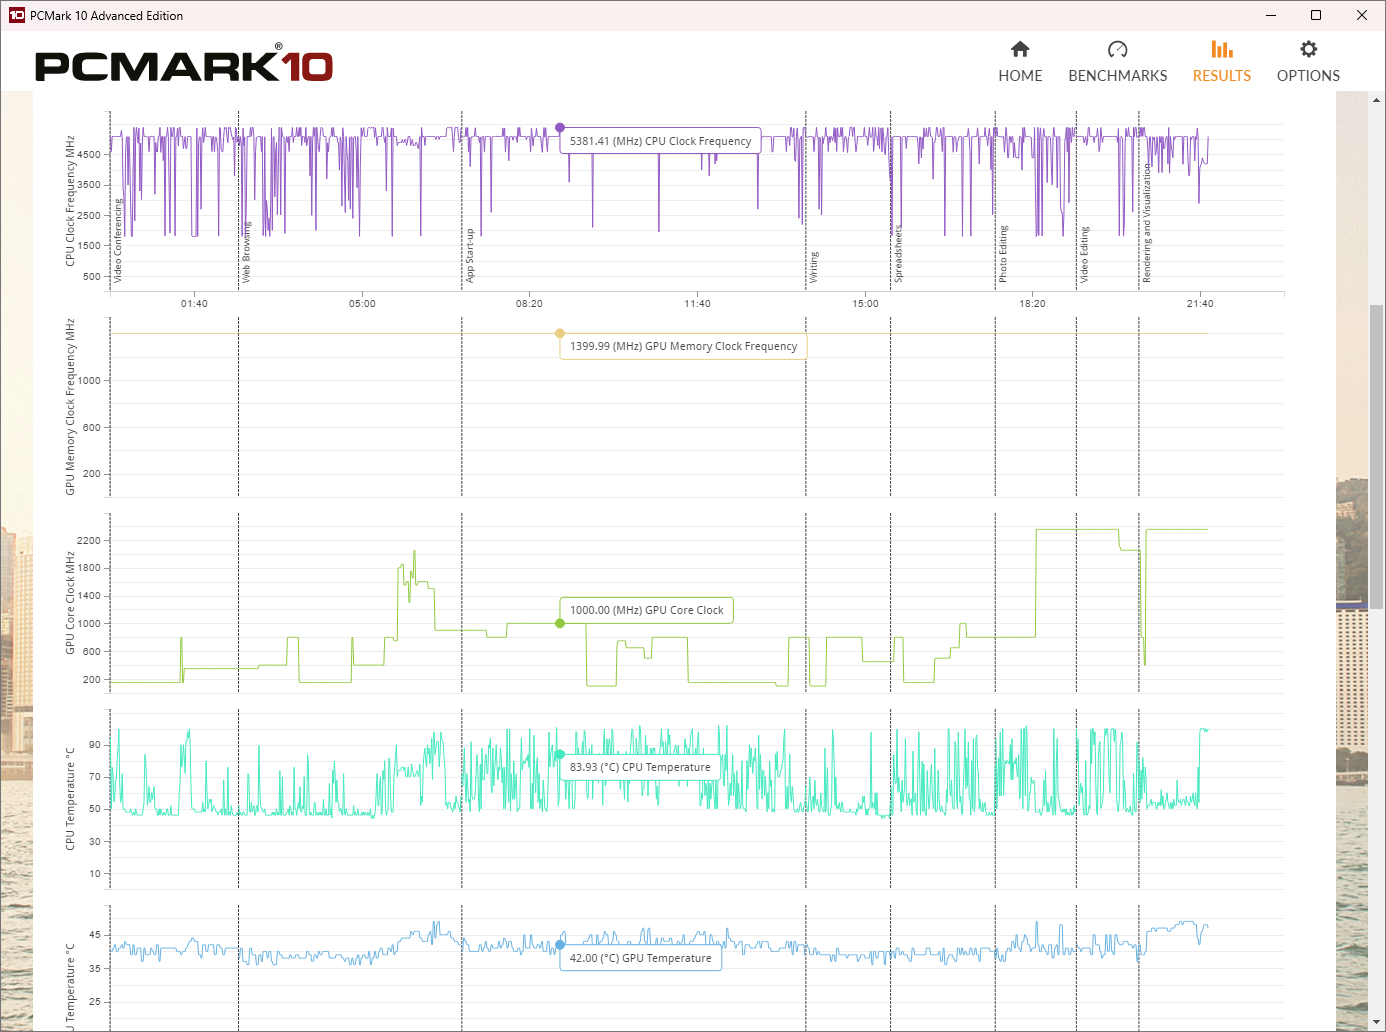
Task: Click the BENCHMARKS menu label
Action: (1117, 76)
